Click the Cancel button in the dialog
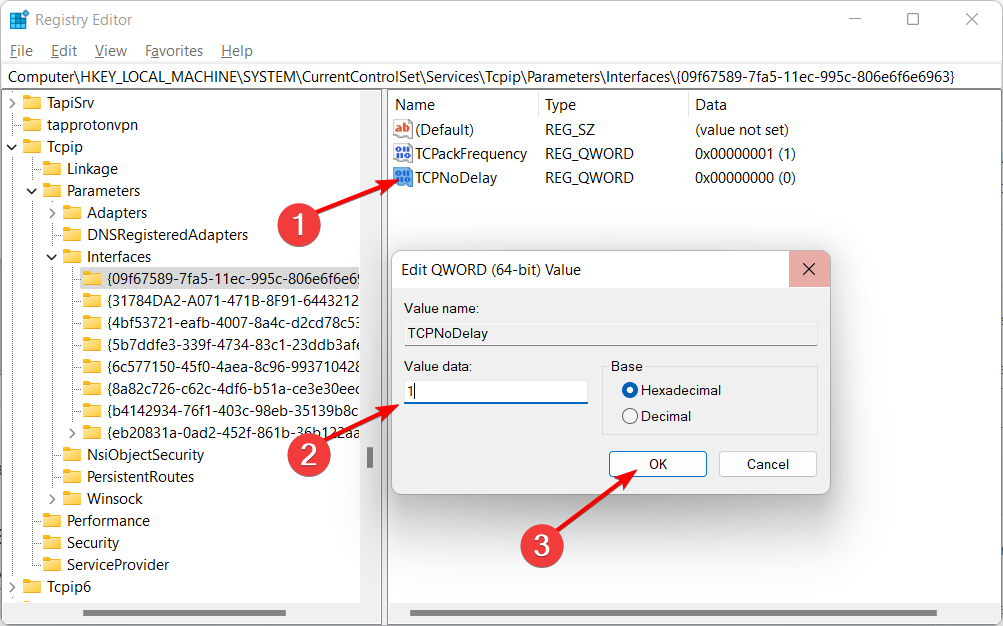Image resolution: width=1003 pixels, height=626 pixels. click(x=767, y=463)
